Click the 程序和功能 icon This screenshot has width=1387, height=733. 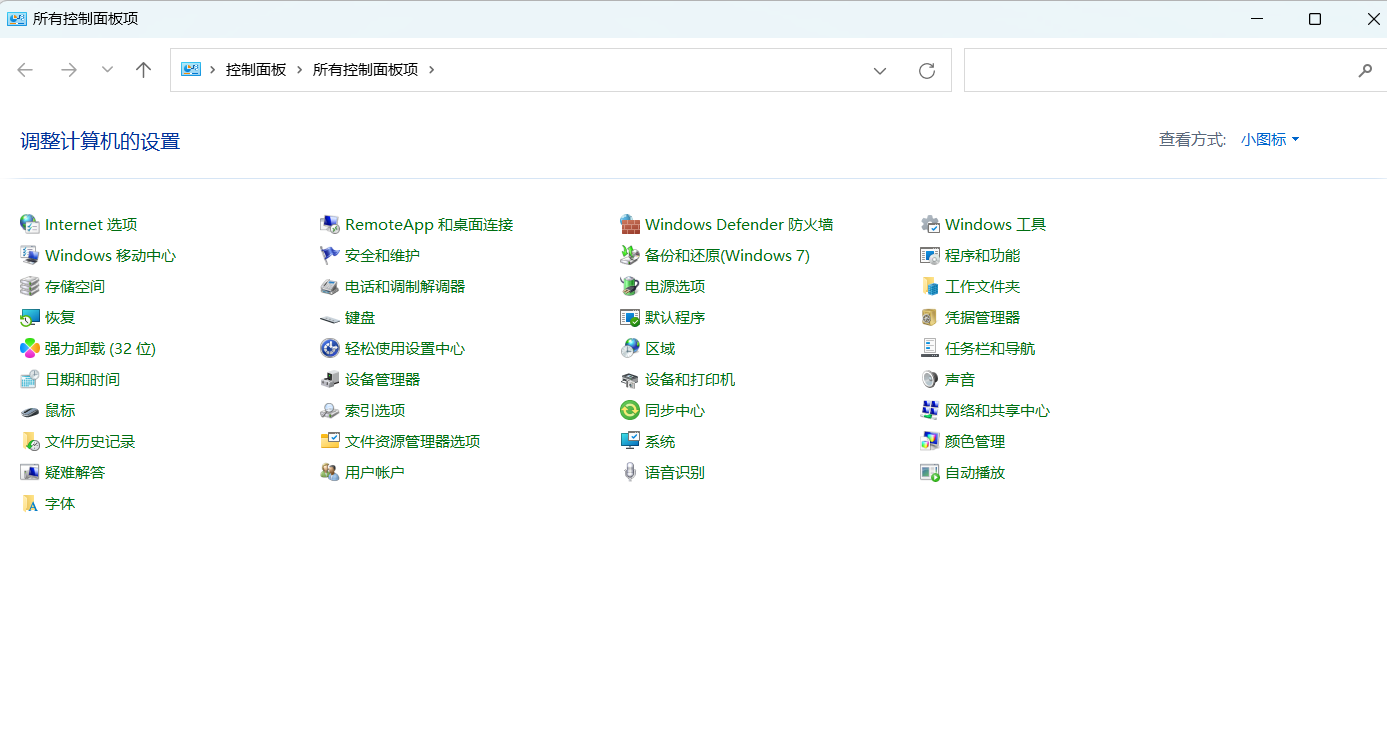tap(929, 255)
